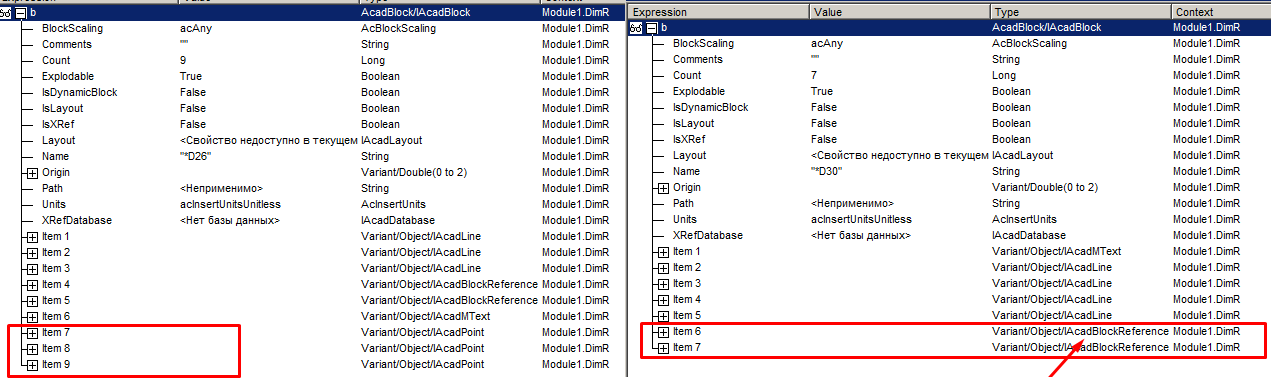The height and width of the screenshot is (391, 1272).
Task: Expand Item 4 in the right panel
Action: point(663,299)
